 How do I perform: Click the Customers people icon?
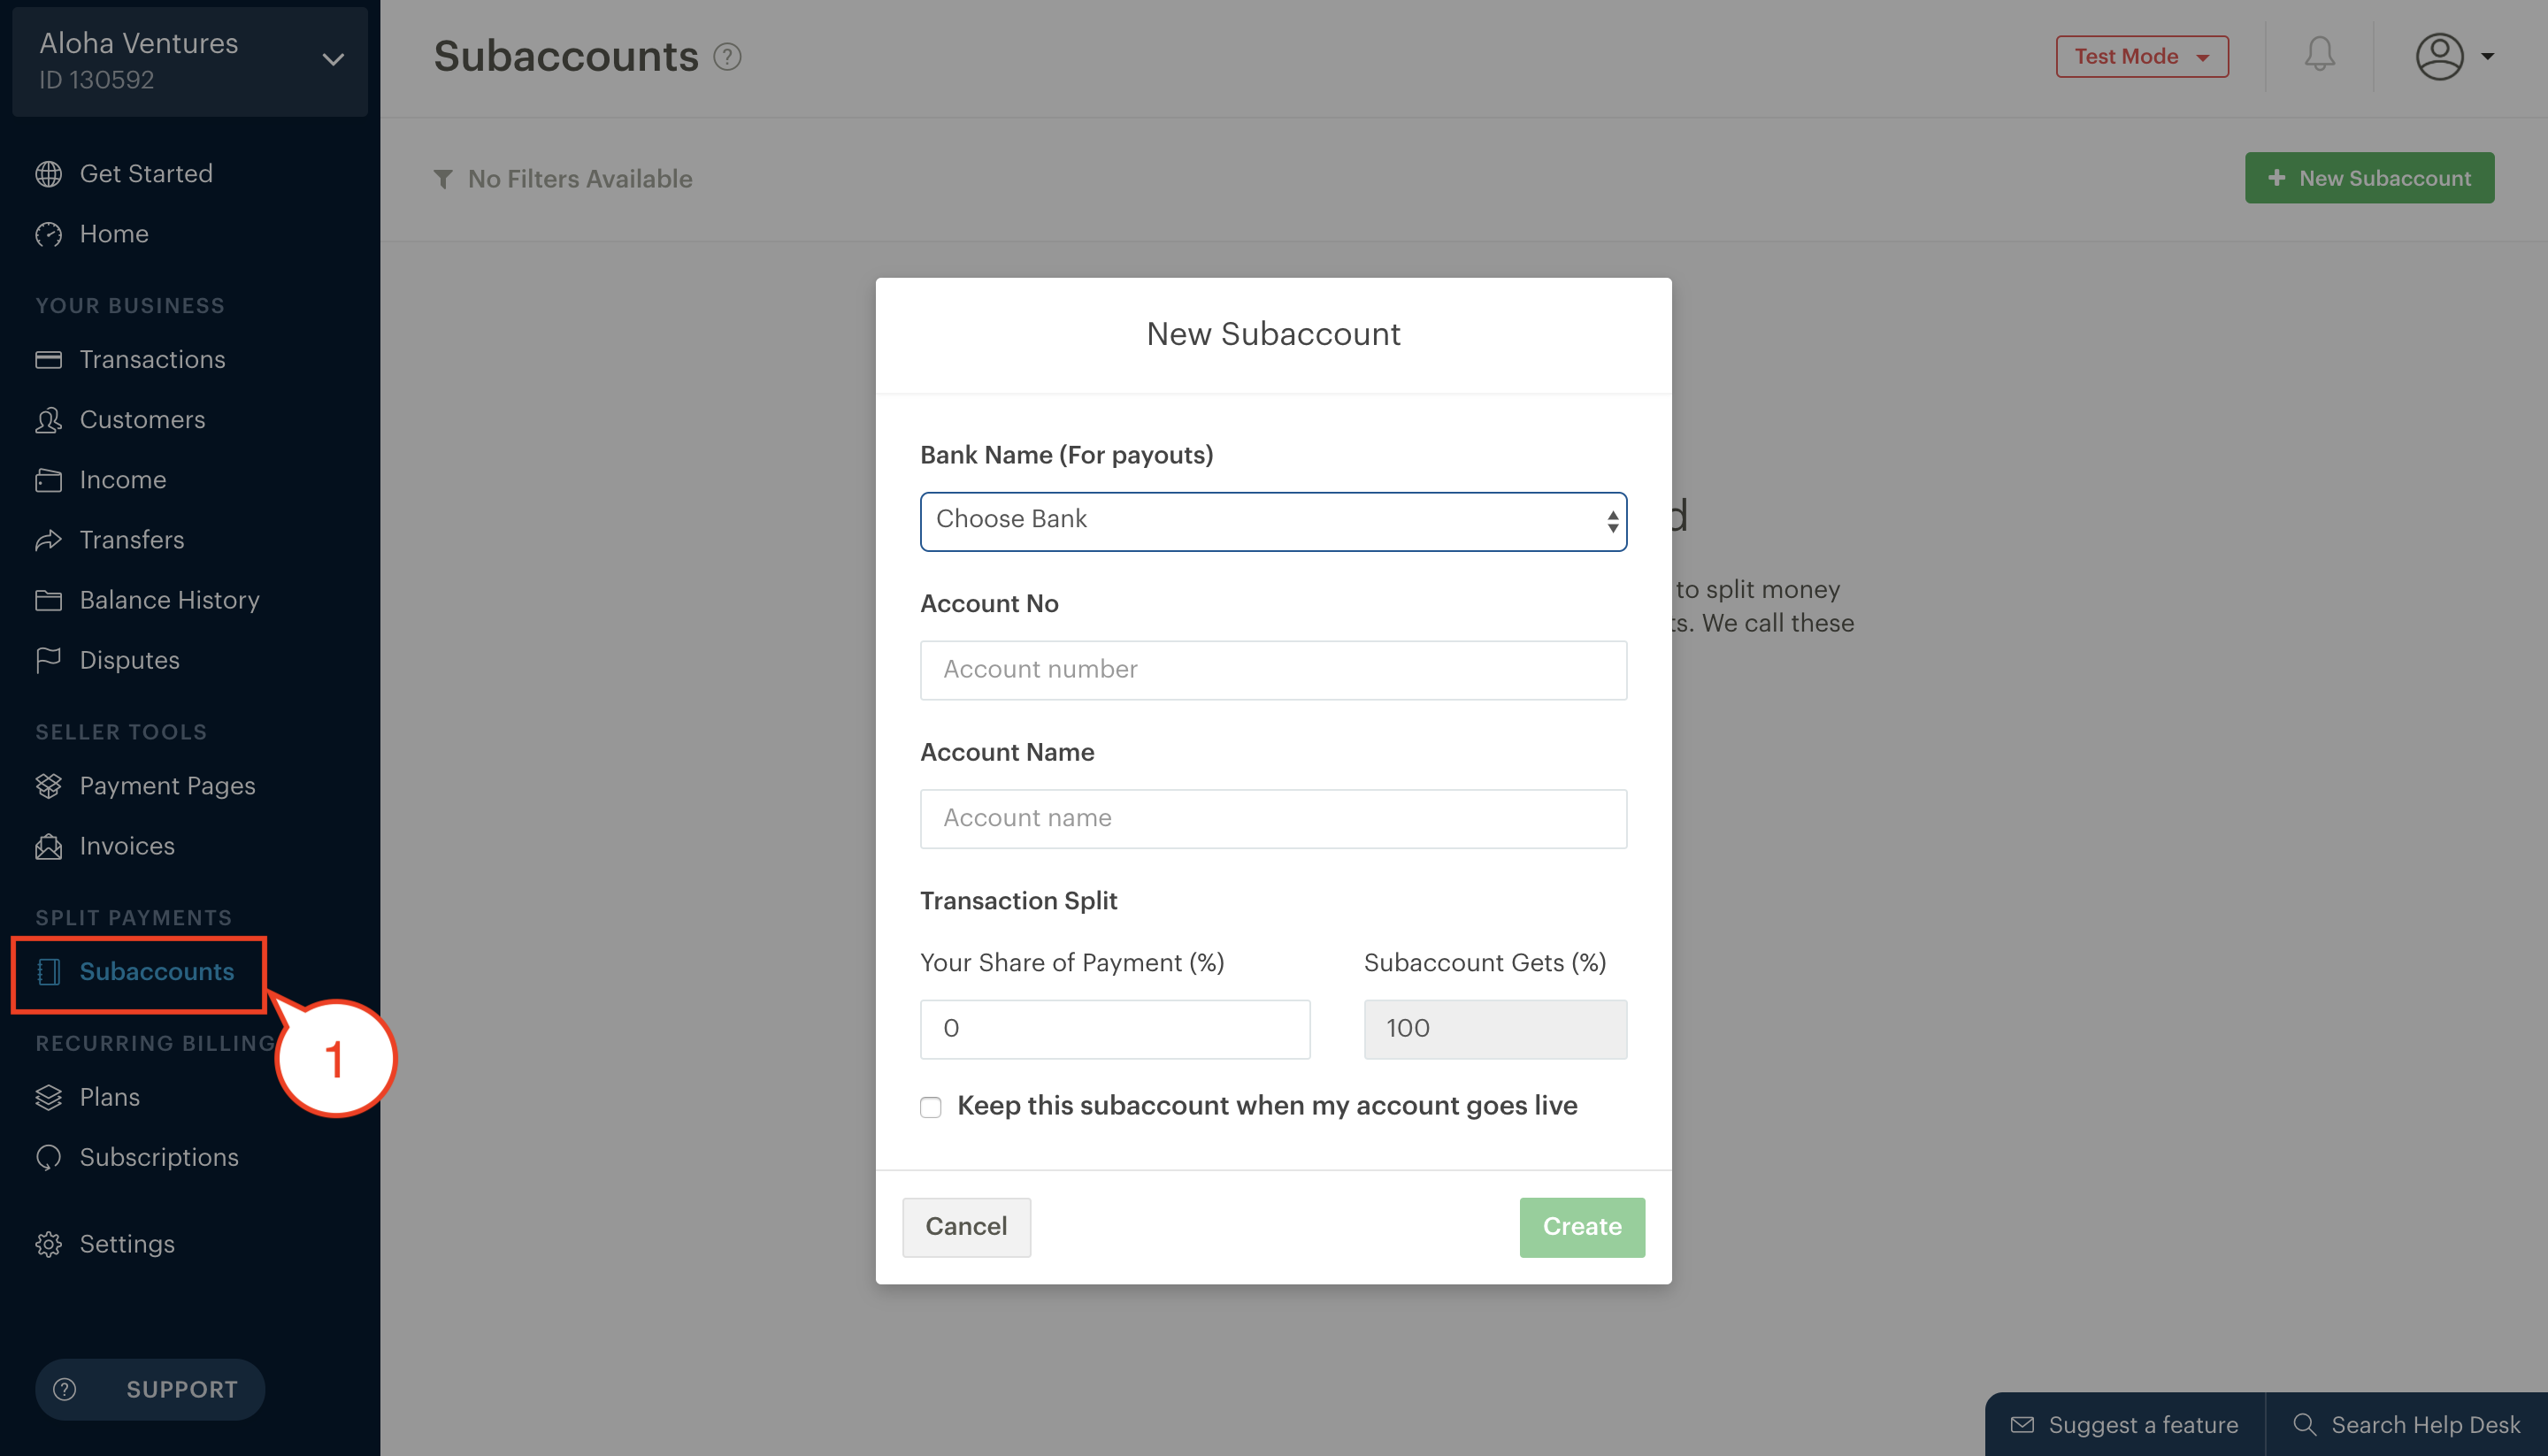48,420
